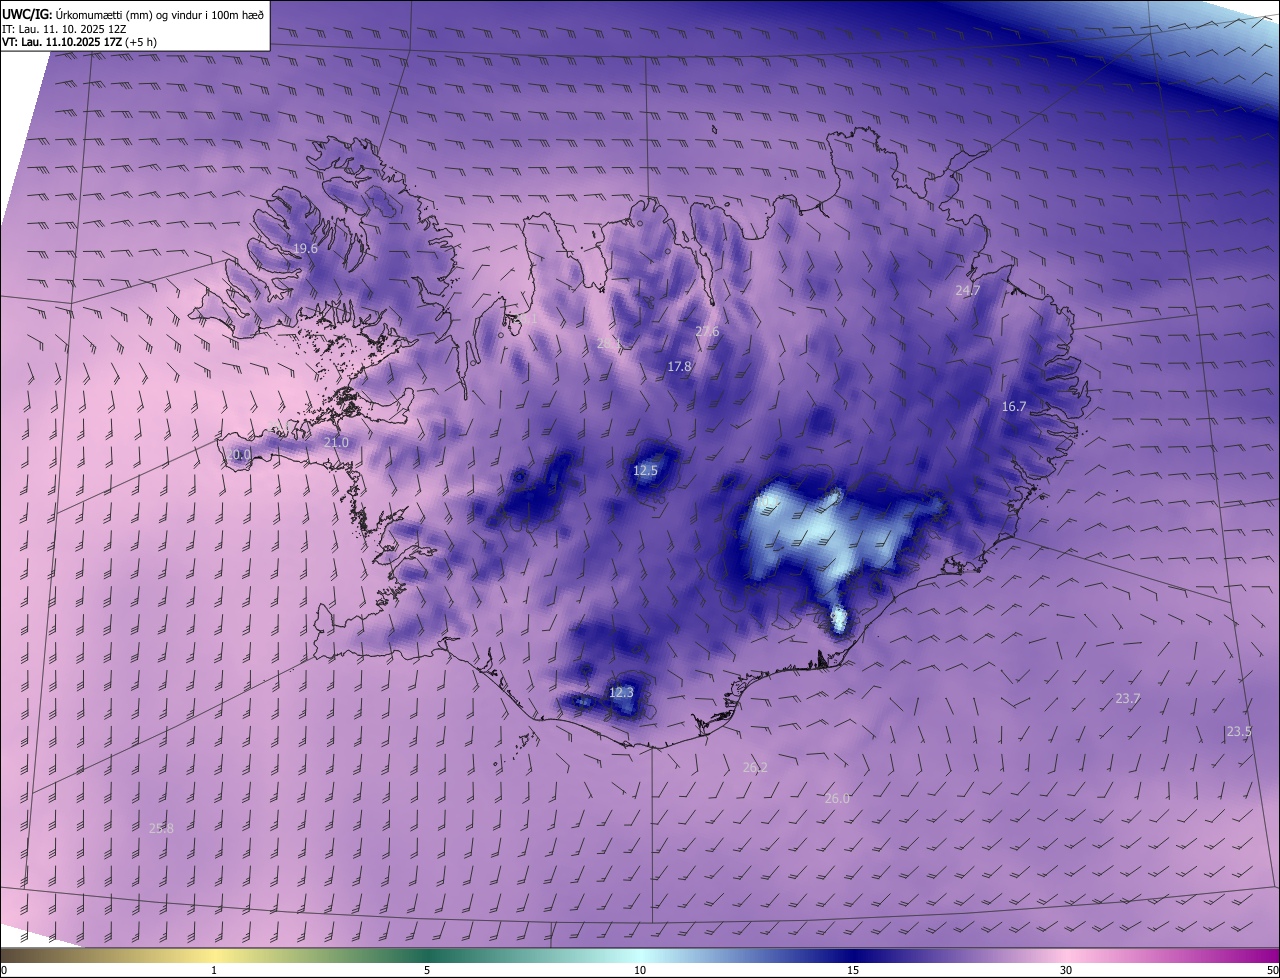This screenshot has width=1280, height=978.
Task: Click the 26.2 value south of Iceland
Action: pyautogui.click(x=755, y=768)
